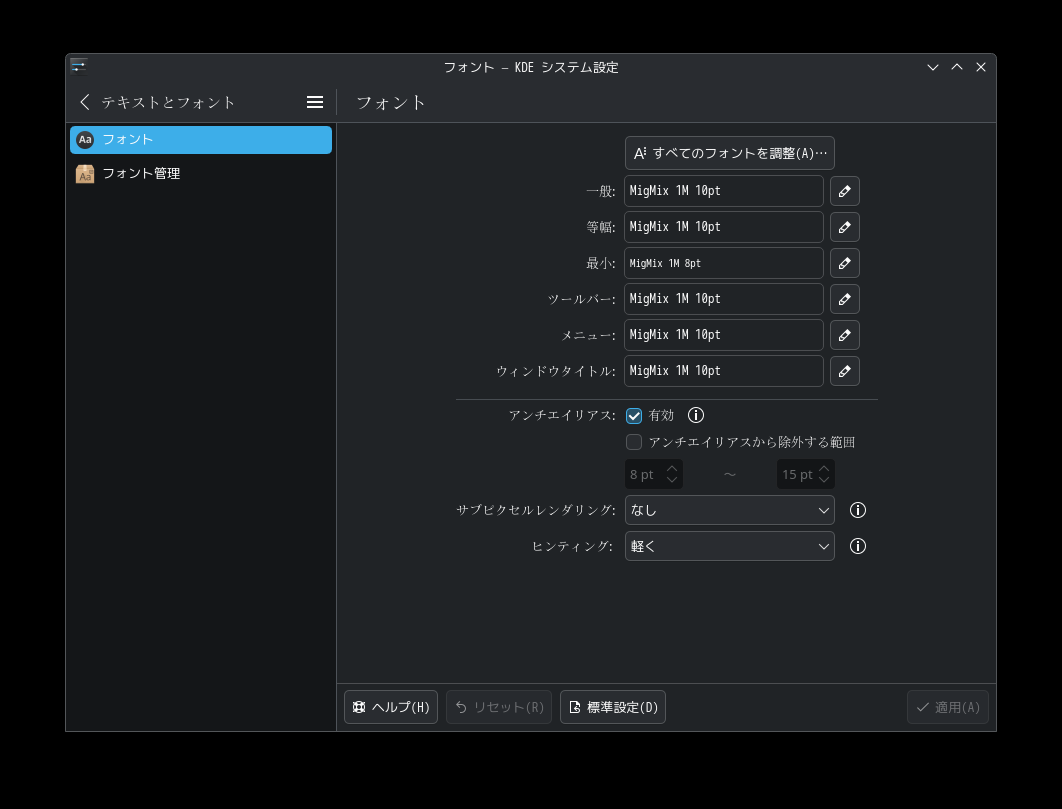Click the Aa icon beside the フォント entry
Image resolution: width=1062 pixels, height=809 pixels.
tap(85, 140)
